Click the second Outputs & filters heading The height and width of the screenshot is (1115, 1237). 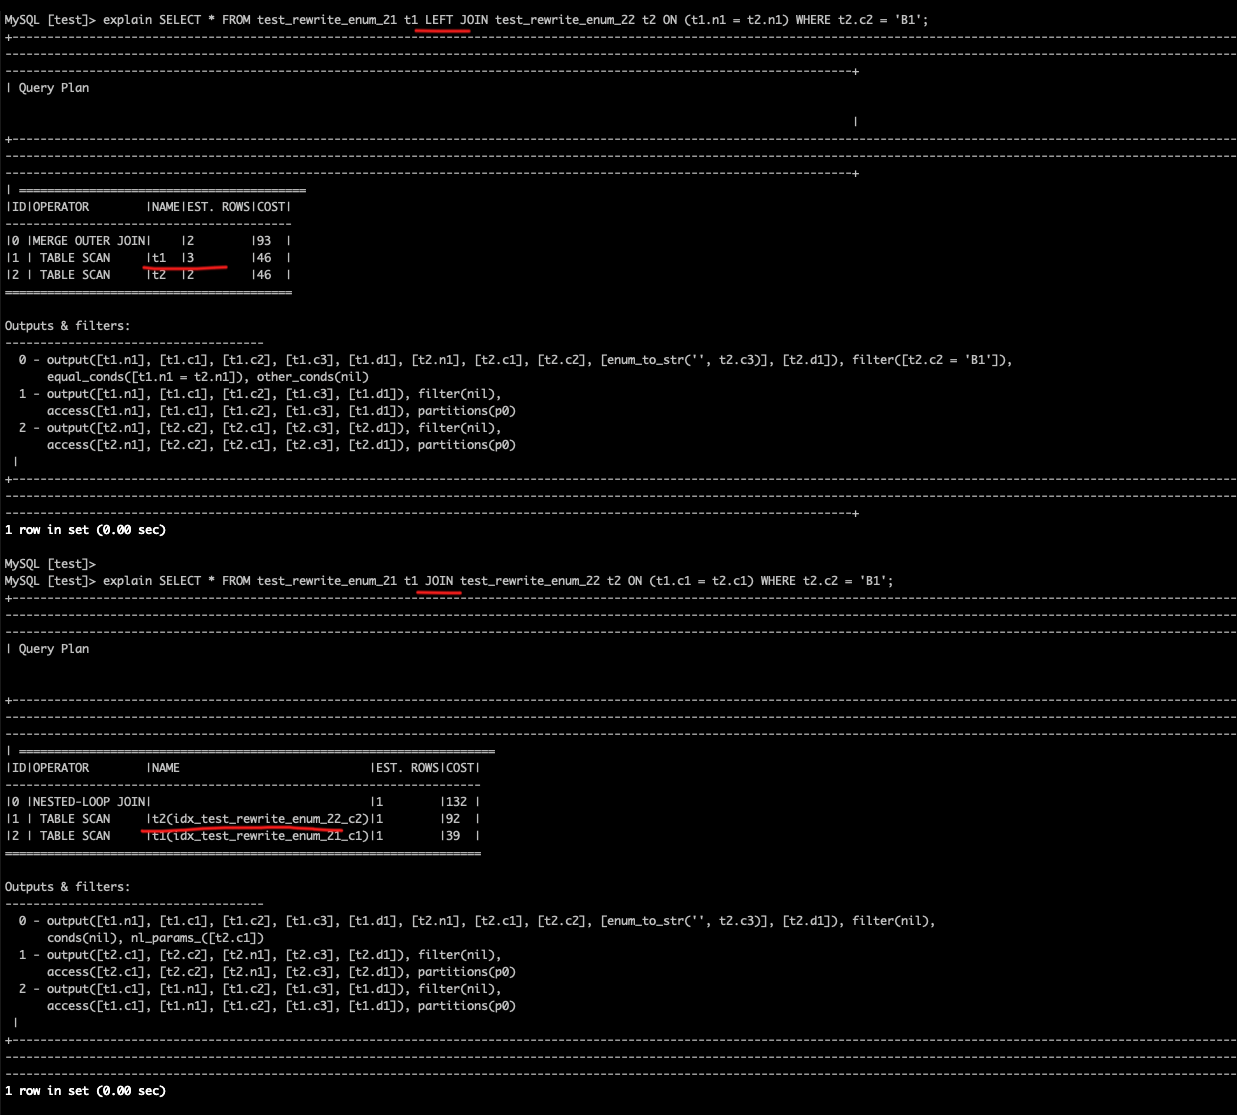tap(67, 886)
